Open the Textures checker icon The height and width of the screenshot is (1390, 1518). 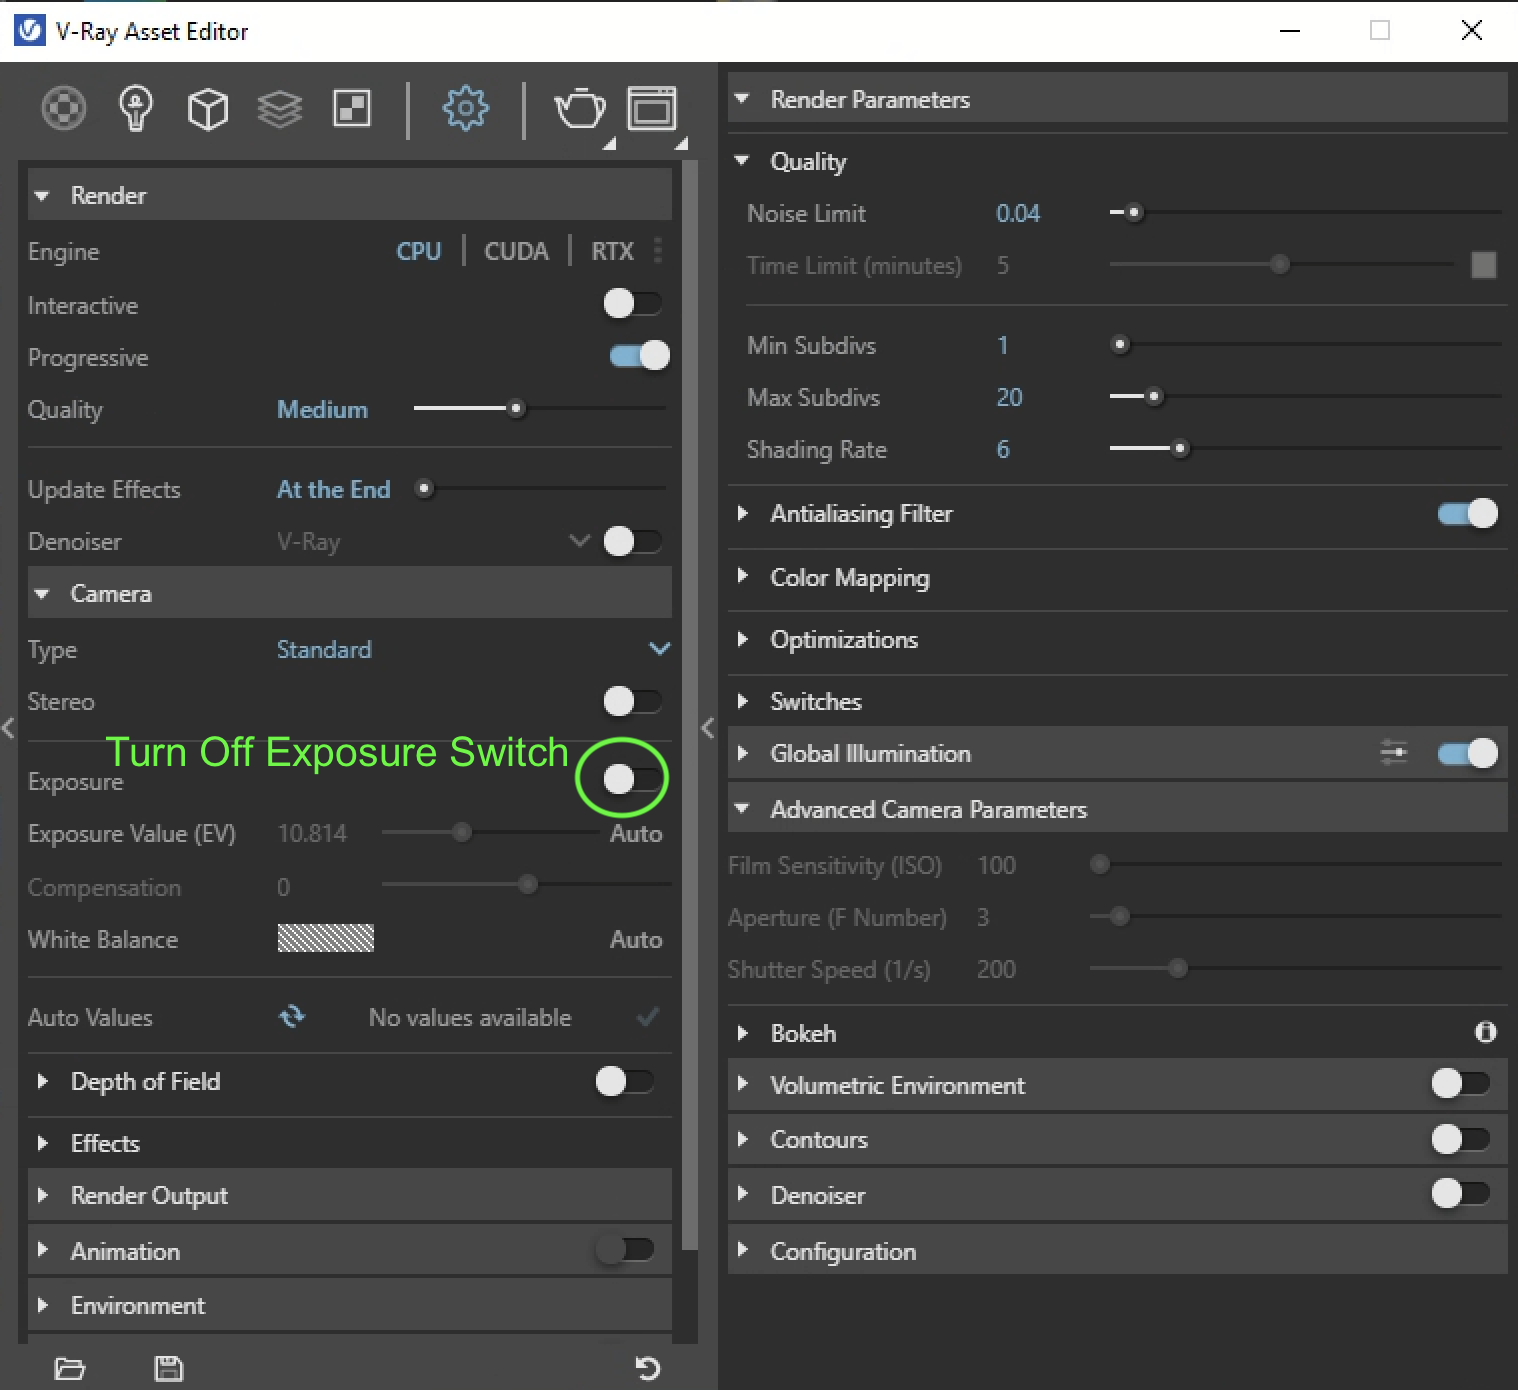pos(352,108)
